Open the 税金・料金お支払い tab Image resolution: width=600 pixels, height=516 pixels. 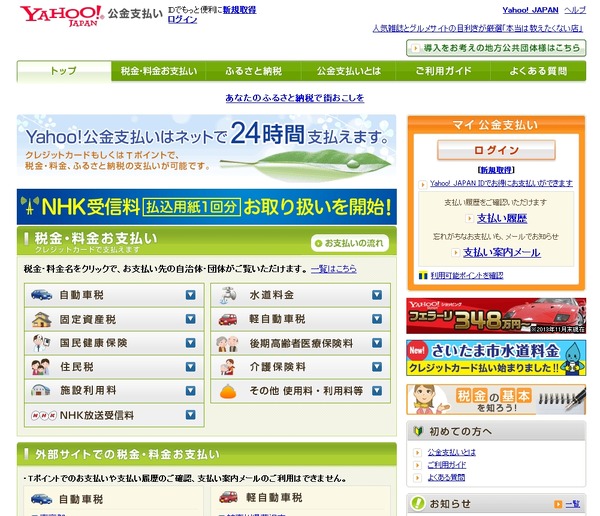tap(159, 71)
